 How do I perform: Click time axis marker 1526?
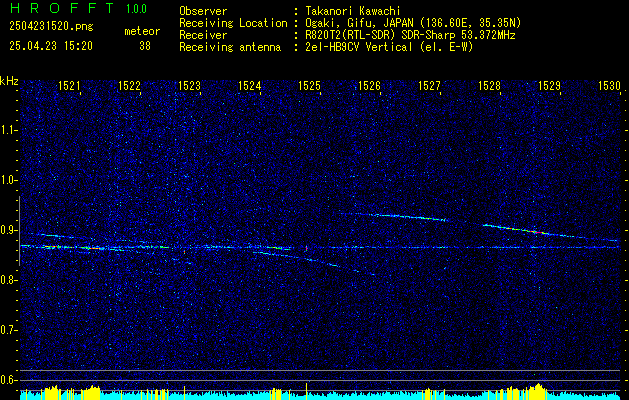click(x=369, y=85)
